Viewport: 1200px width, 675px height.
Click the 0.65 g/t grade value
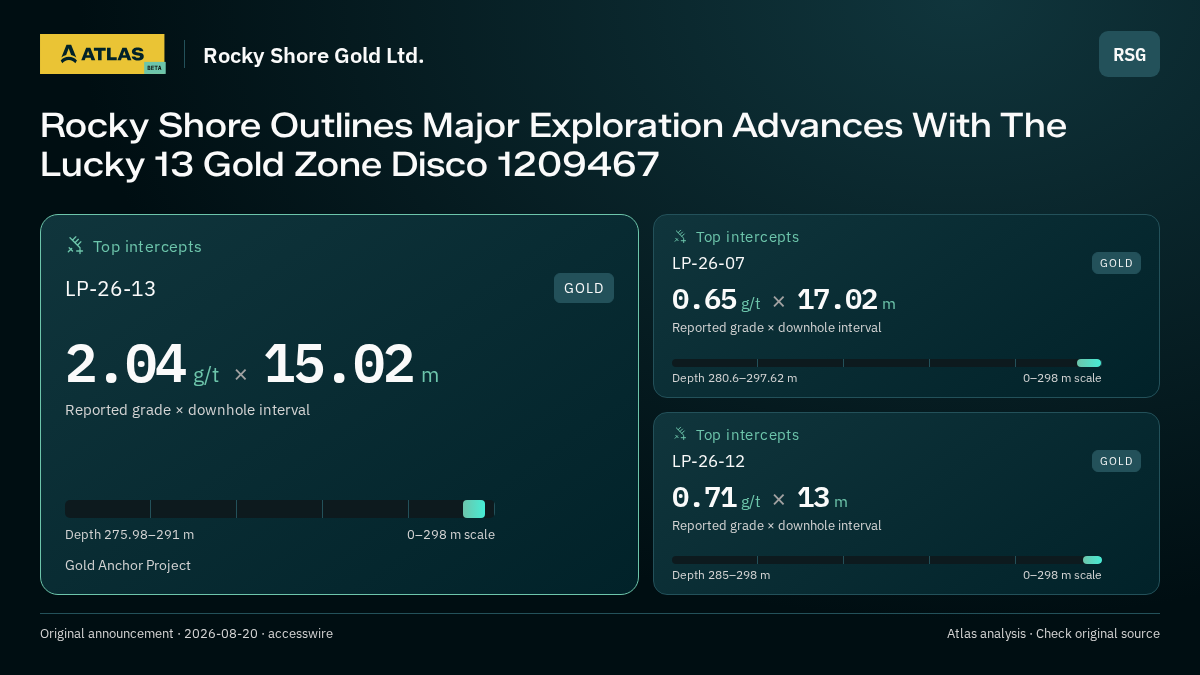pos(716,300)
